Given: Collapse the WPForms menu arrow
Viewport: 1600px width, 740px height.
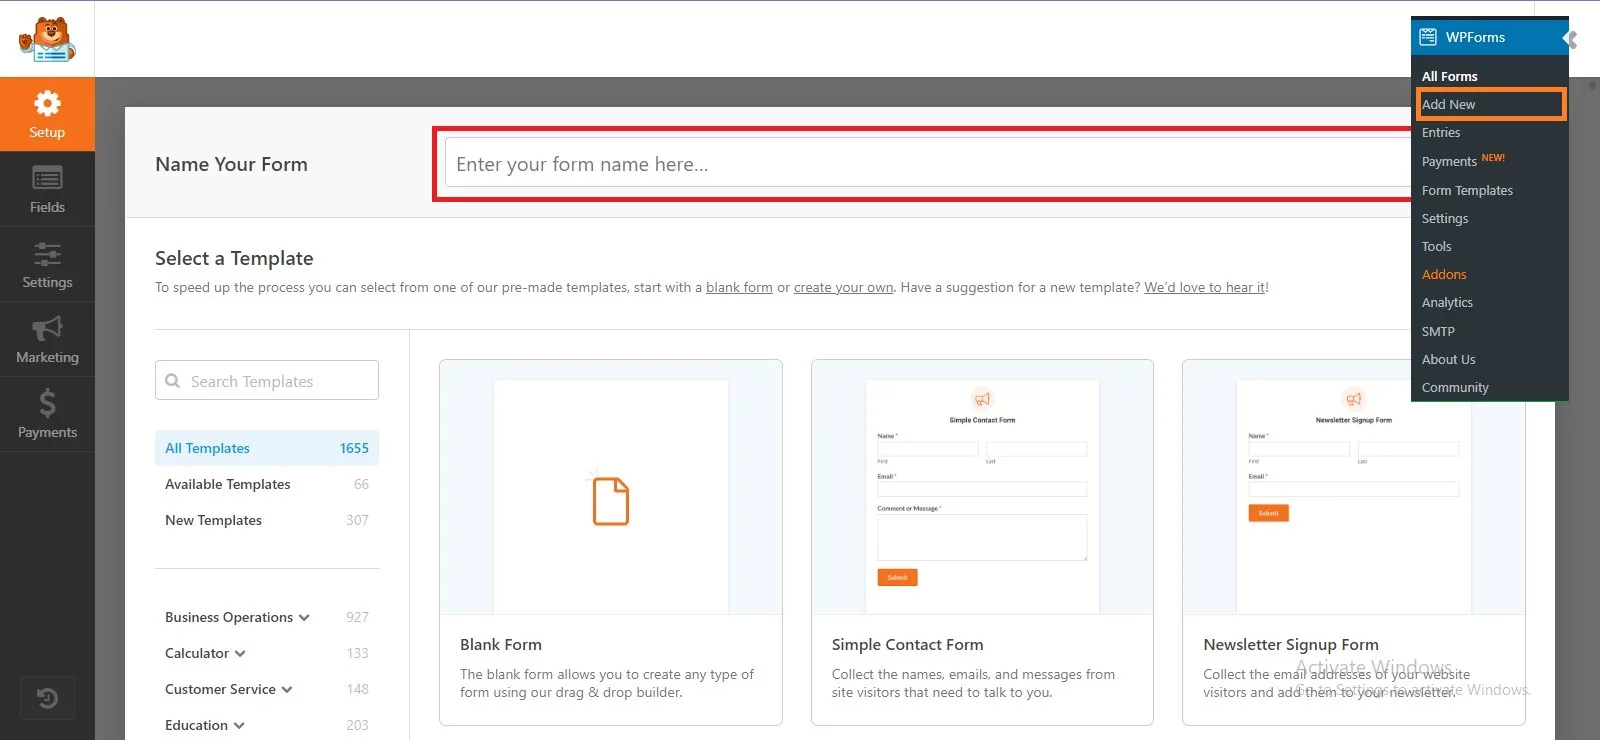Looking at the screenshot, I should [x=1571, y=39].
